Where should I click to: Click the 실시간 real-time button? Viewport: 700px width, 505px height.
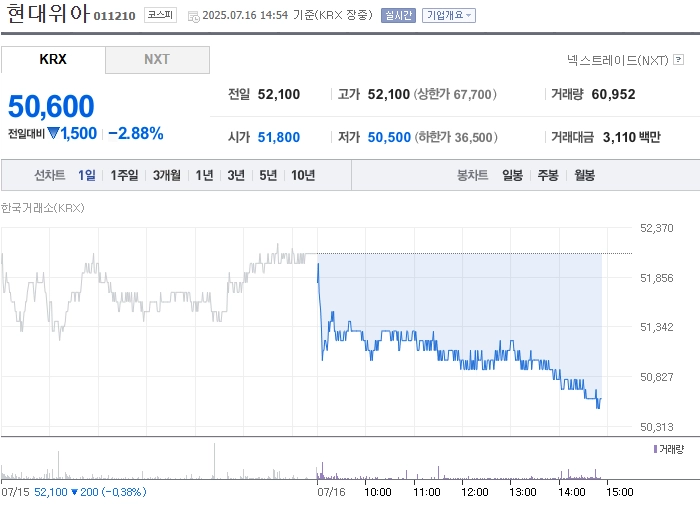pos(398,16)
